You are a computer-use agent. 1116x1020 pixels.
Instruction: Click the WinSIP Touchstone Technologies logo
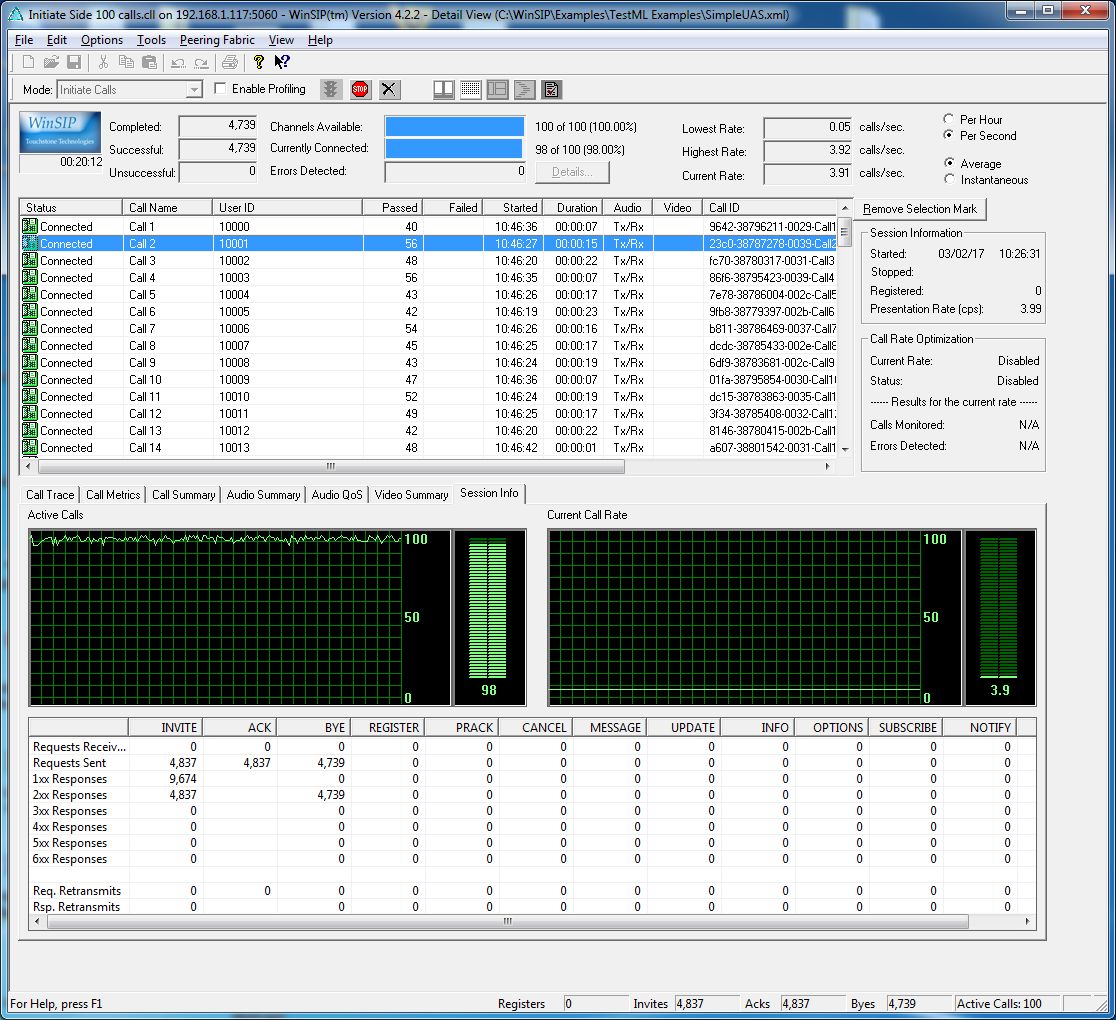tap(60, 132)
